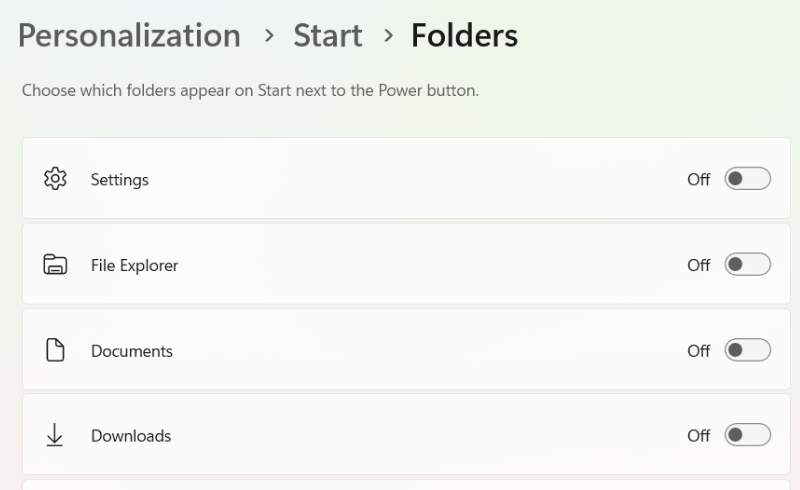Enable the File Explorer toggle switch

[747, 264]
